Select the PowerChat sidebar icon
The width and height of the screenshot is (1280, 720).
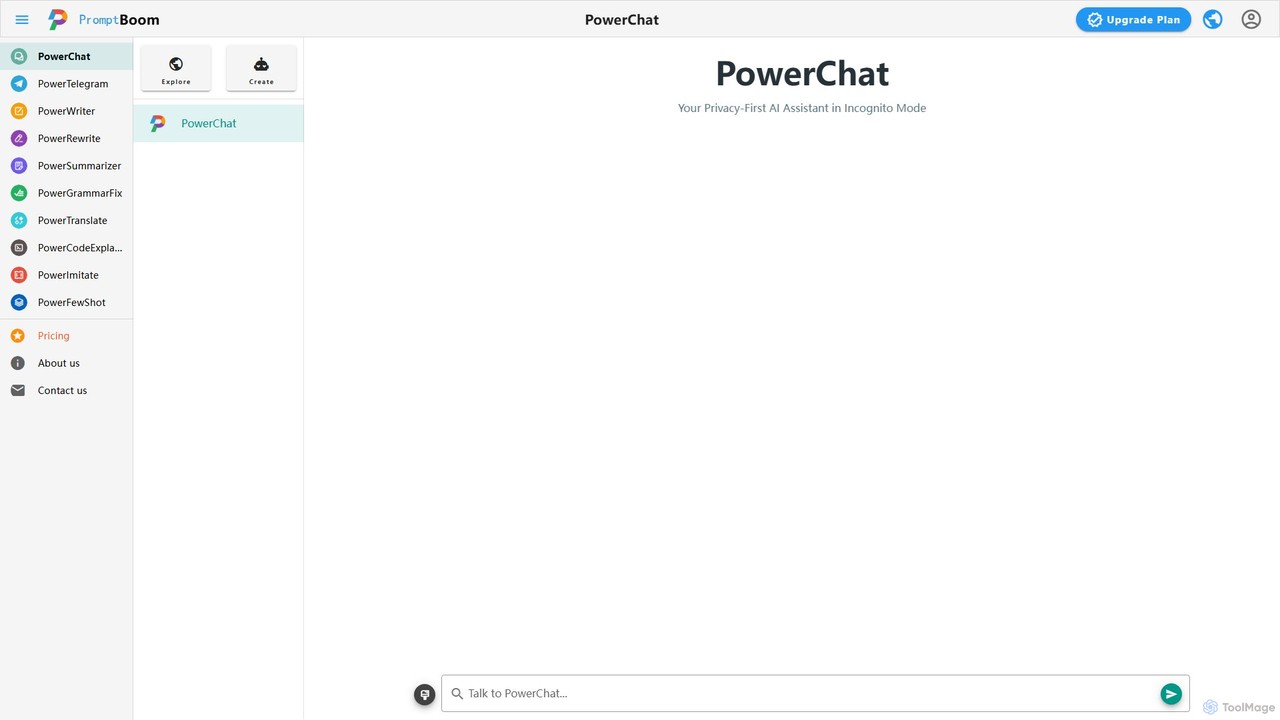18,56
